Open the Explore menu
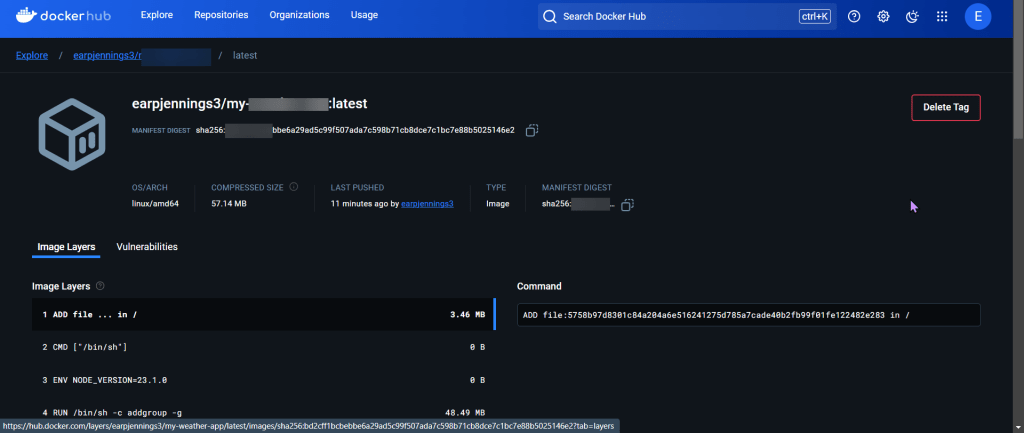Screen dimensions: 1024x433 click(x=157, y=16)
